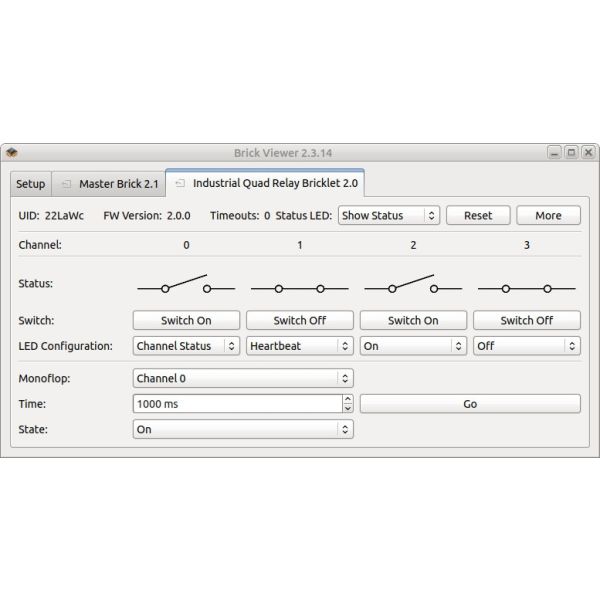Viewport: 600px width, 600px height.
Task: Click channel 0 open relay status symbol
Action: click(186, 284)
